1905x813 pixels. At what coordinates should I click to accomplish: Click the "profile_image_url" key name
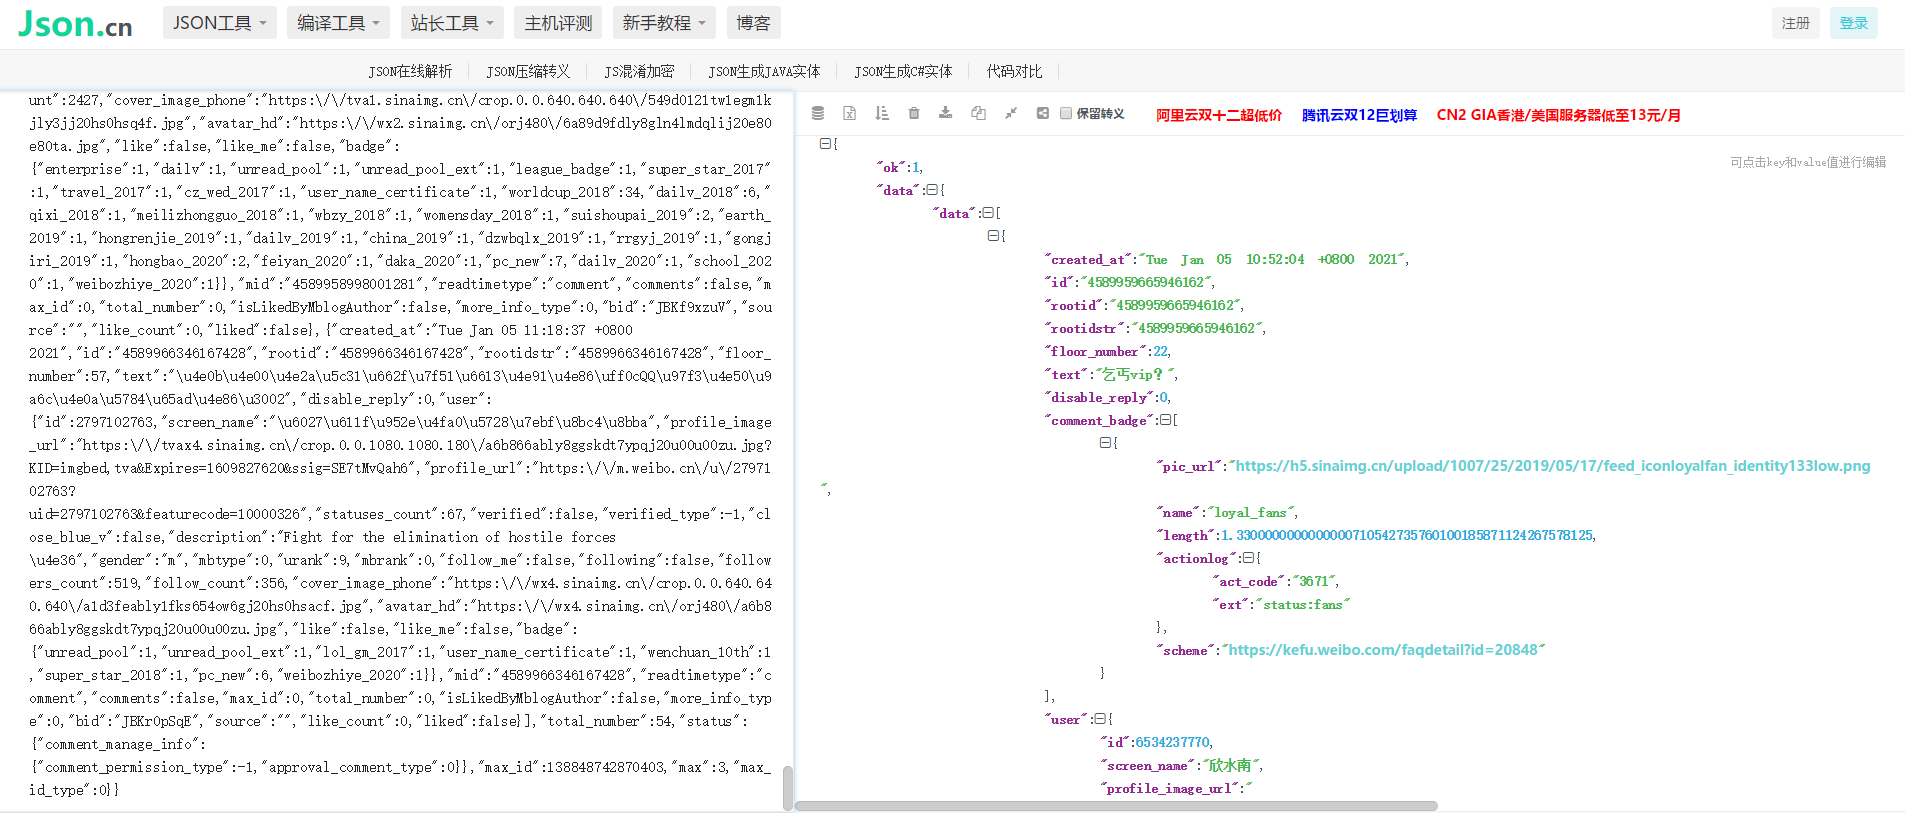click(1169, 788)
